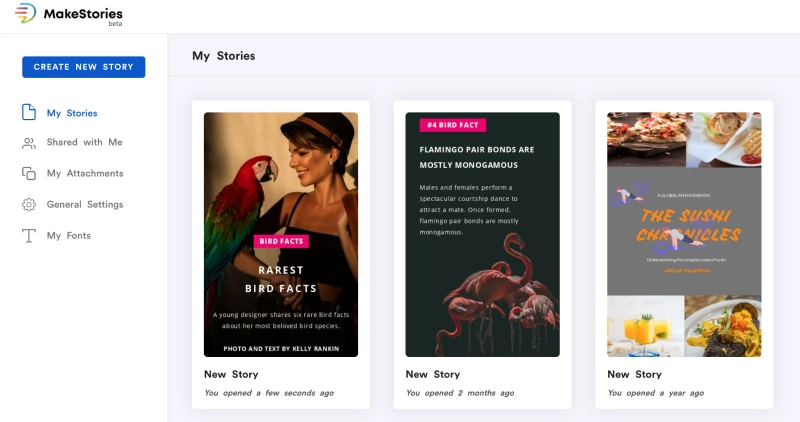
Task: Click the My Stories document icon
Action: (x=29, y=113)
